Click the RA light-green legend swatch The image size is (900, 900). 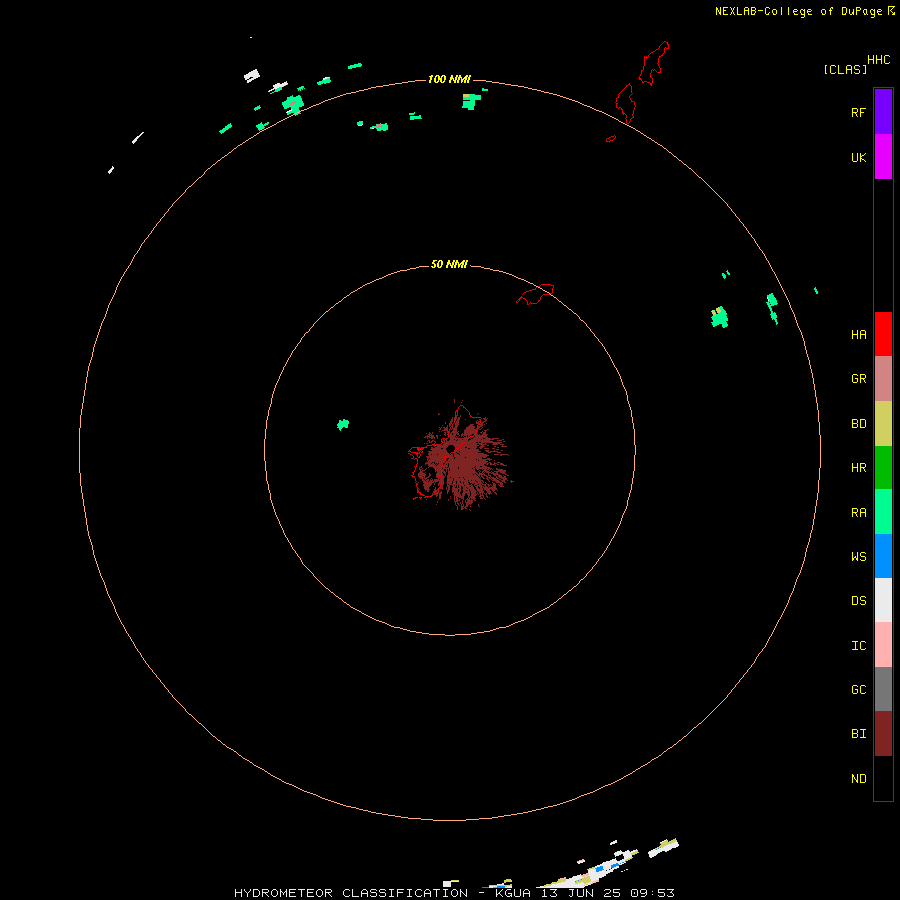click(x=883, y=512)
